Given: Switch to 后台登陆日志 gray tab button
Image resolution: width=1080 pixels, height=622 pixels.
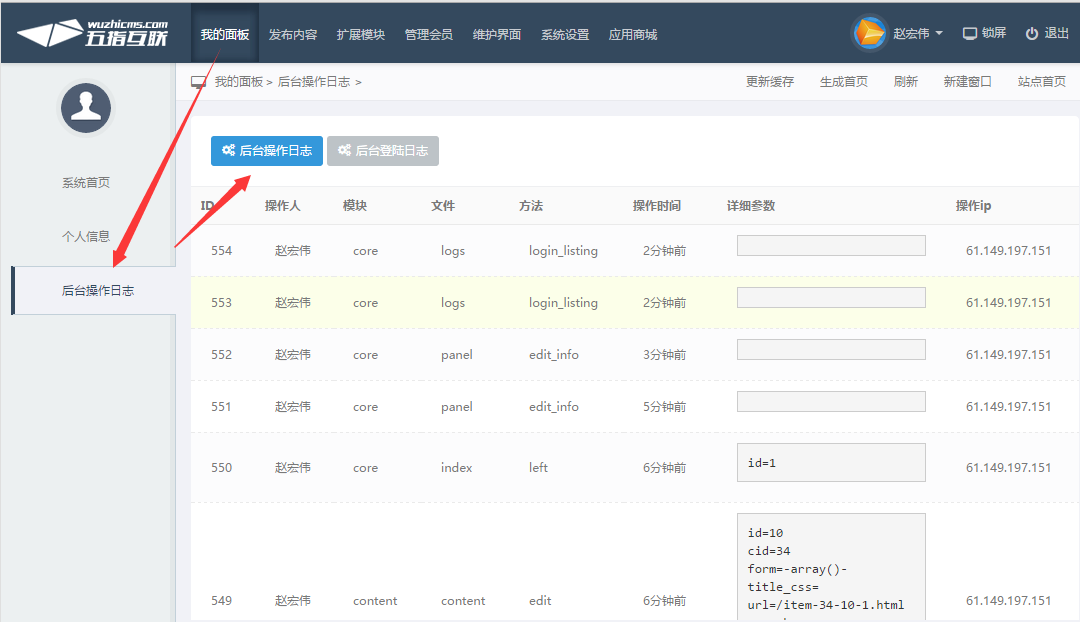Looking at the screenshot, I should click(383, 151).
